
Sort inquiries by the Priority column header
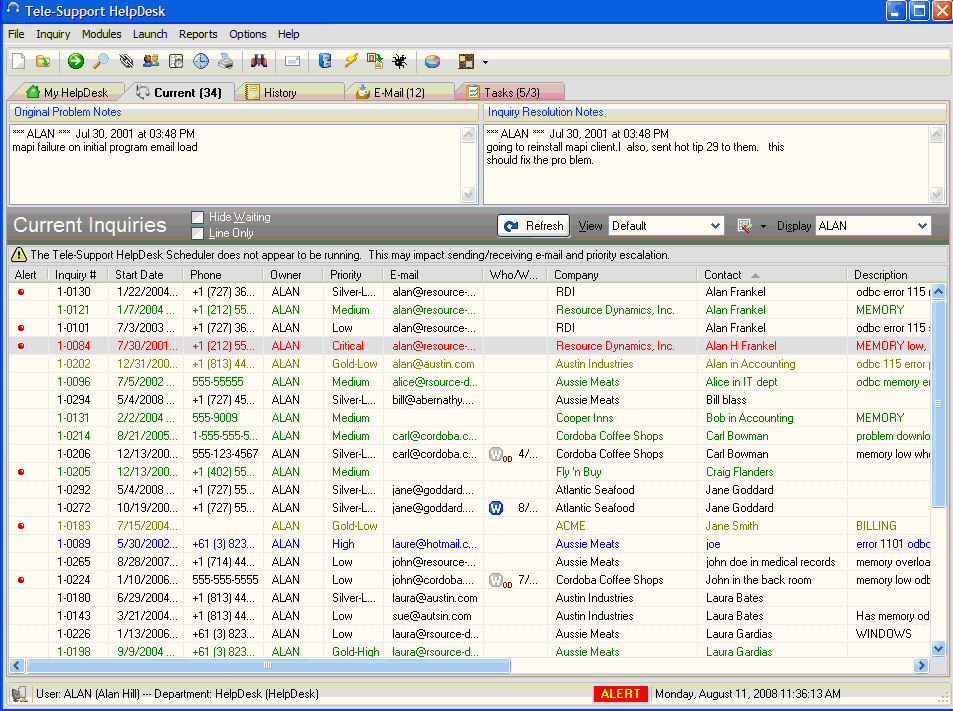tap(346, 275)
